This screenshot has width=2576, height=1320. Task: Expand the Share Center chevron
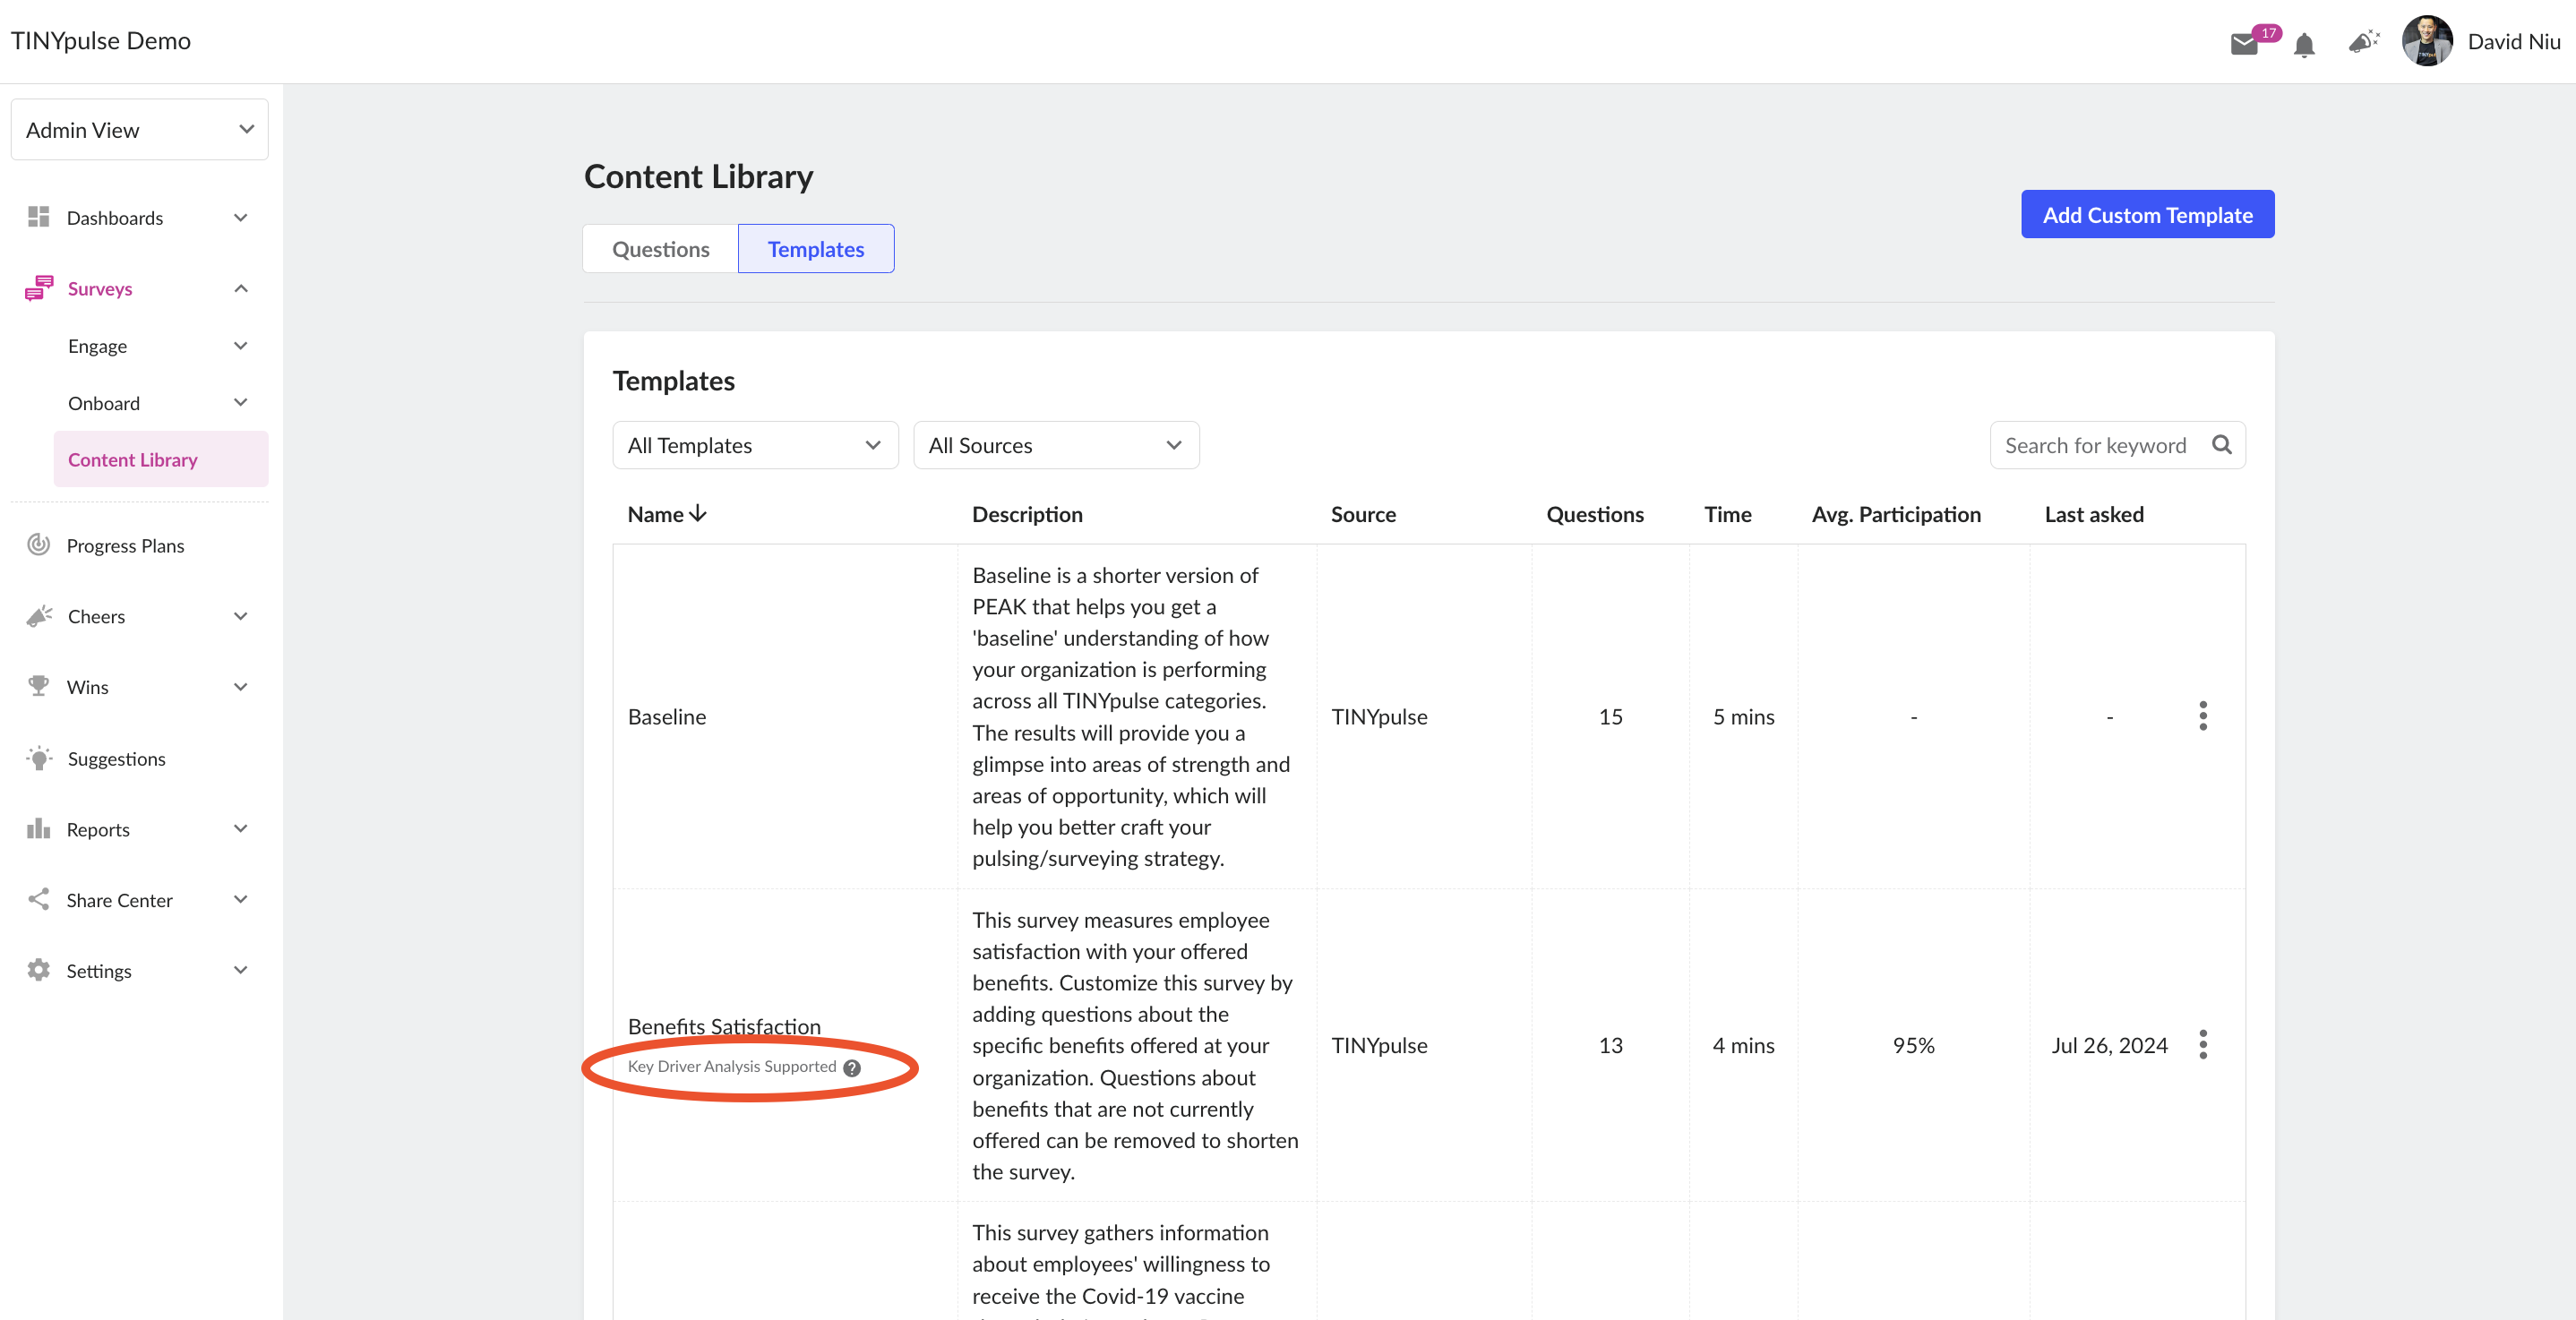pyautogui.click(x=241, y=899)
